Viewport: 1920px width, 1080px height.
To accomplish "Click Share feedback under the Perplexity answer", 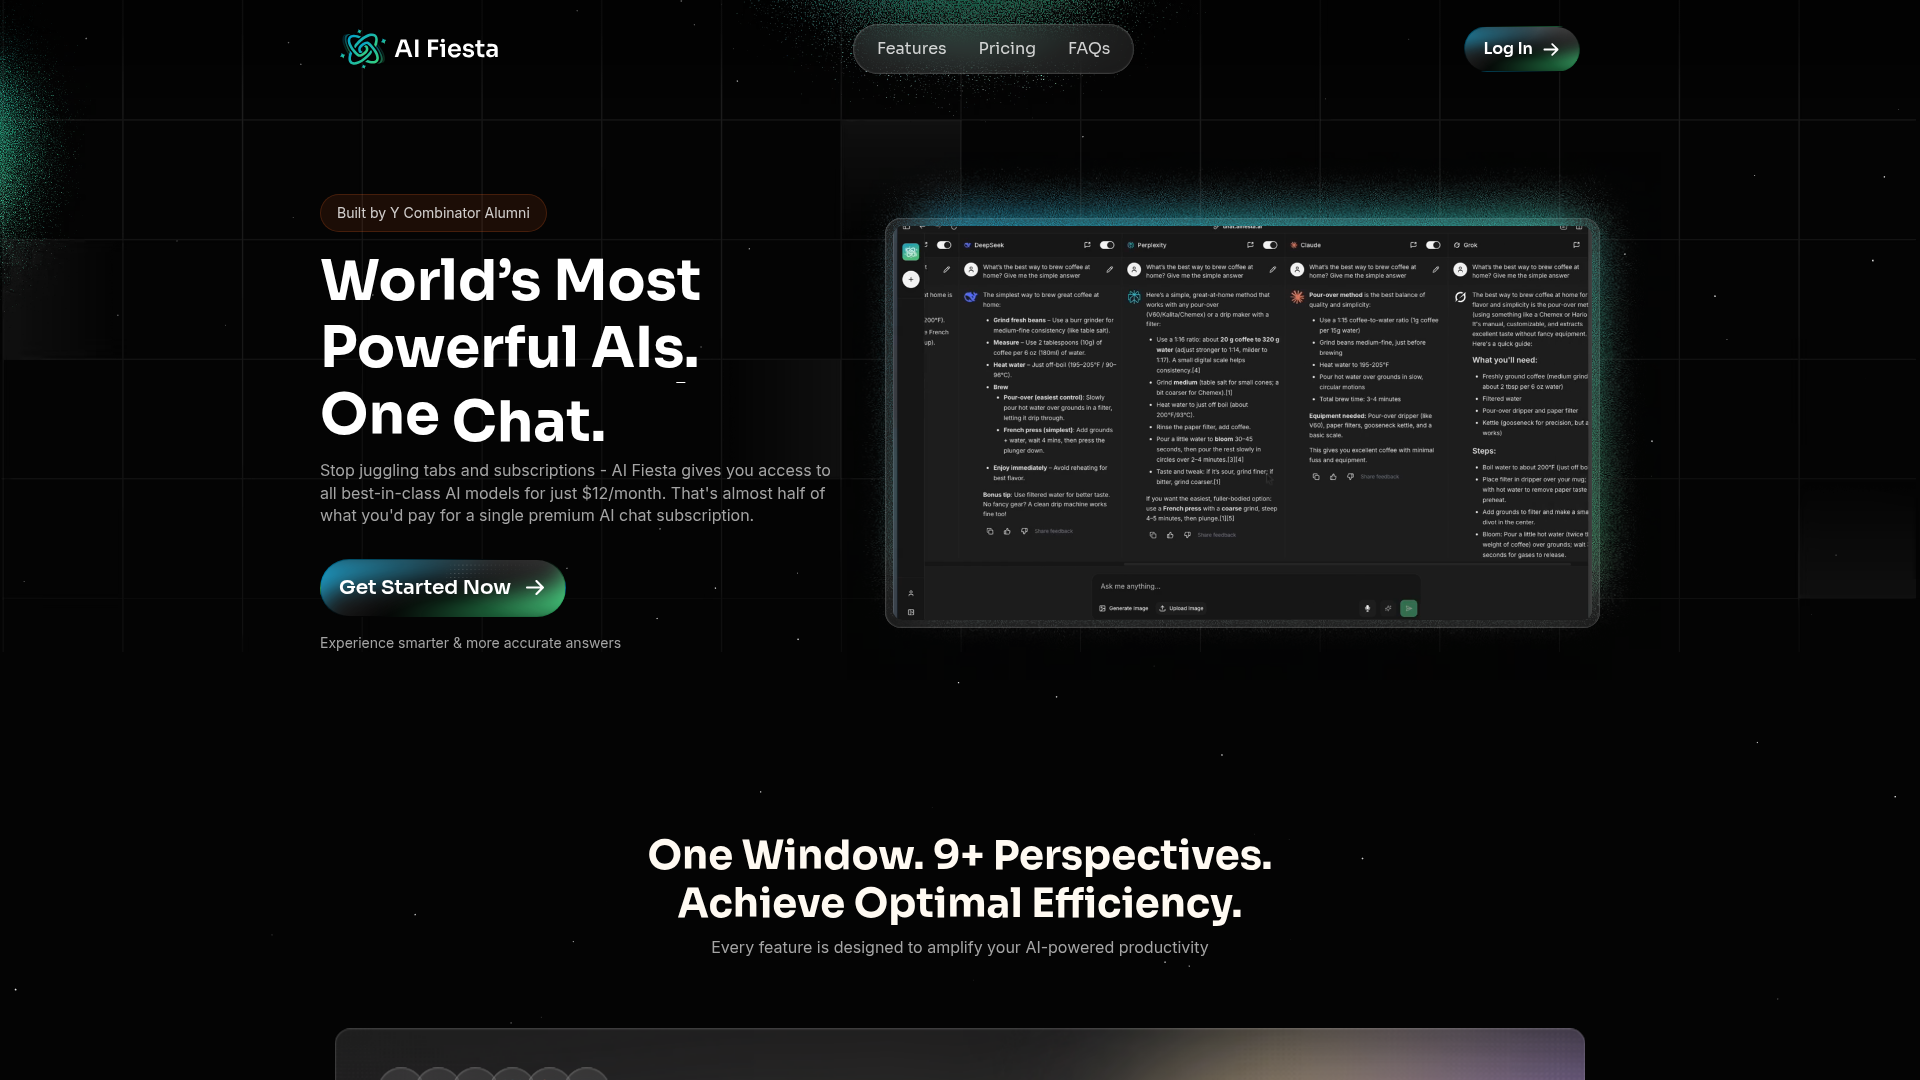I will 1216,535.
